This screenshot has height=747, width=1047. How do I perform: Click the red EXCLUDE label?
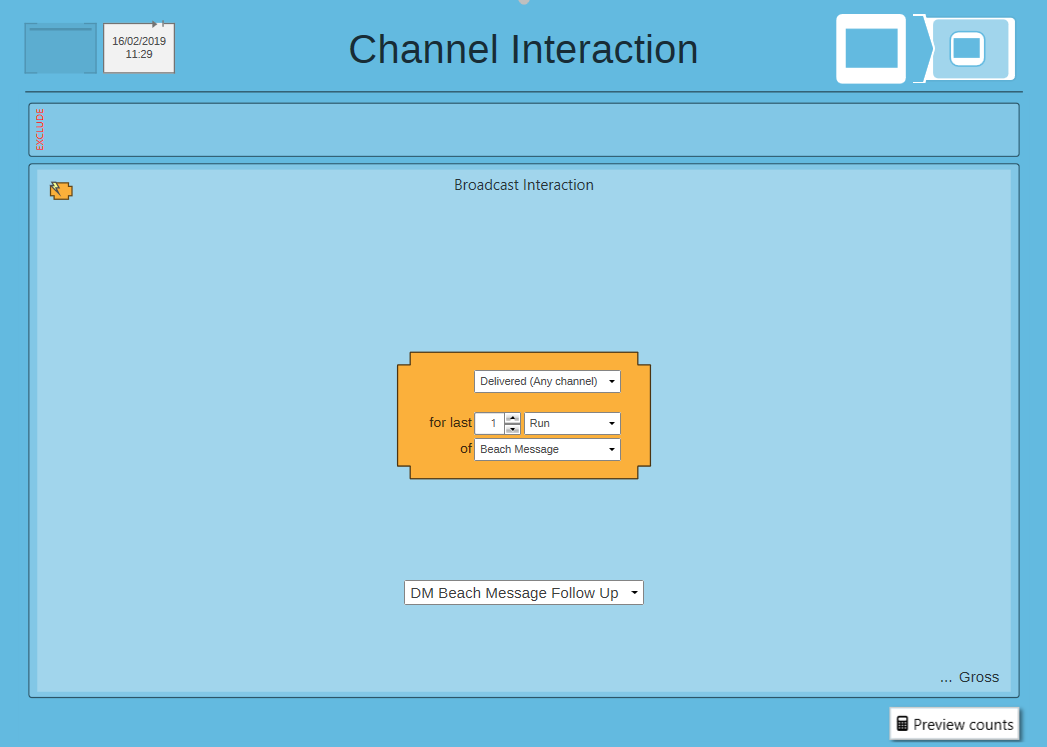(39, 130)
